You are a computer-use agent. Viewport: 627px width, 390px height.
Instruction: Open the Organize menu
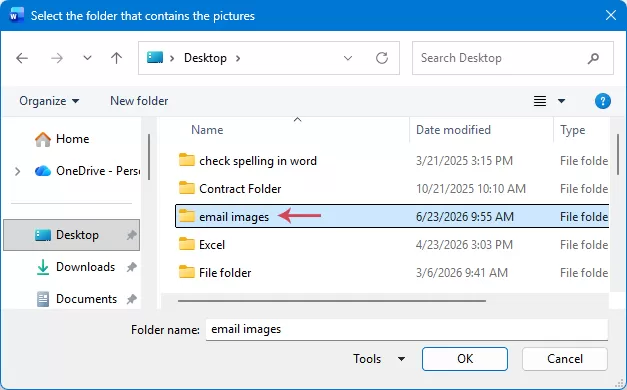[x=49, y=101]
